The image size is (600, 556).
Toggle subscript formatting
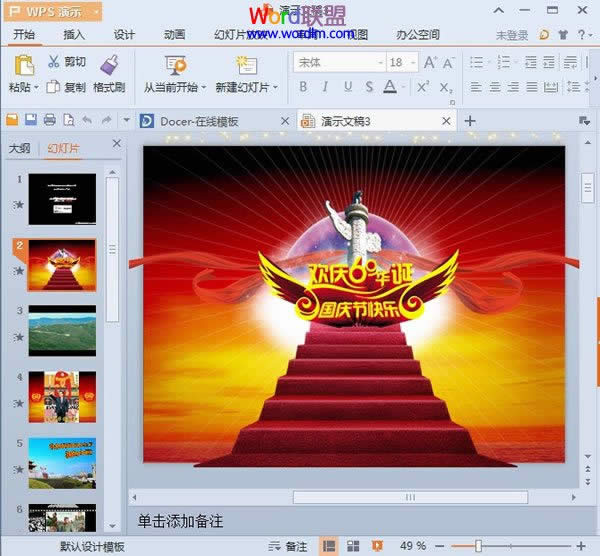click(x=446, y=88)
